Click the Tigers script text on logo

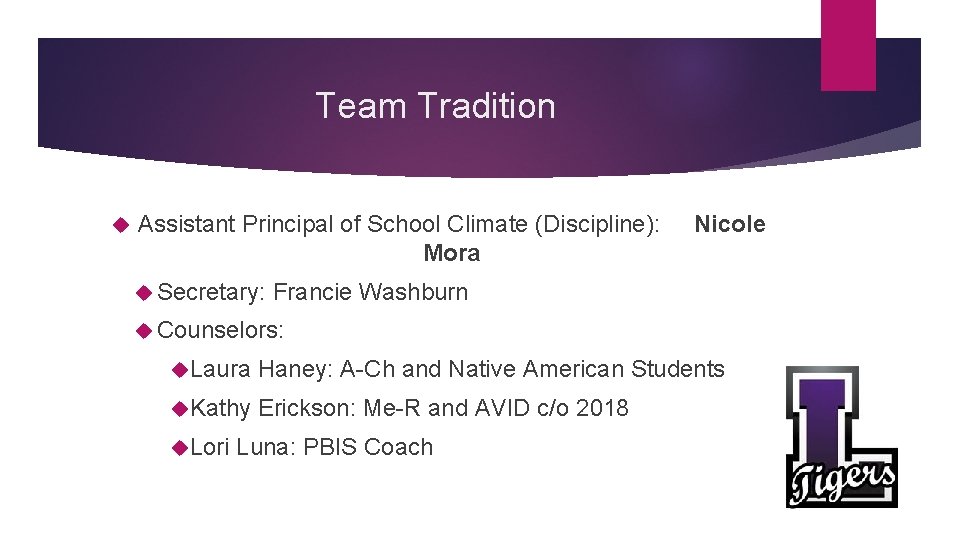(x=841, y=482)
